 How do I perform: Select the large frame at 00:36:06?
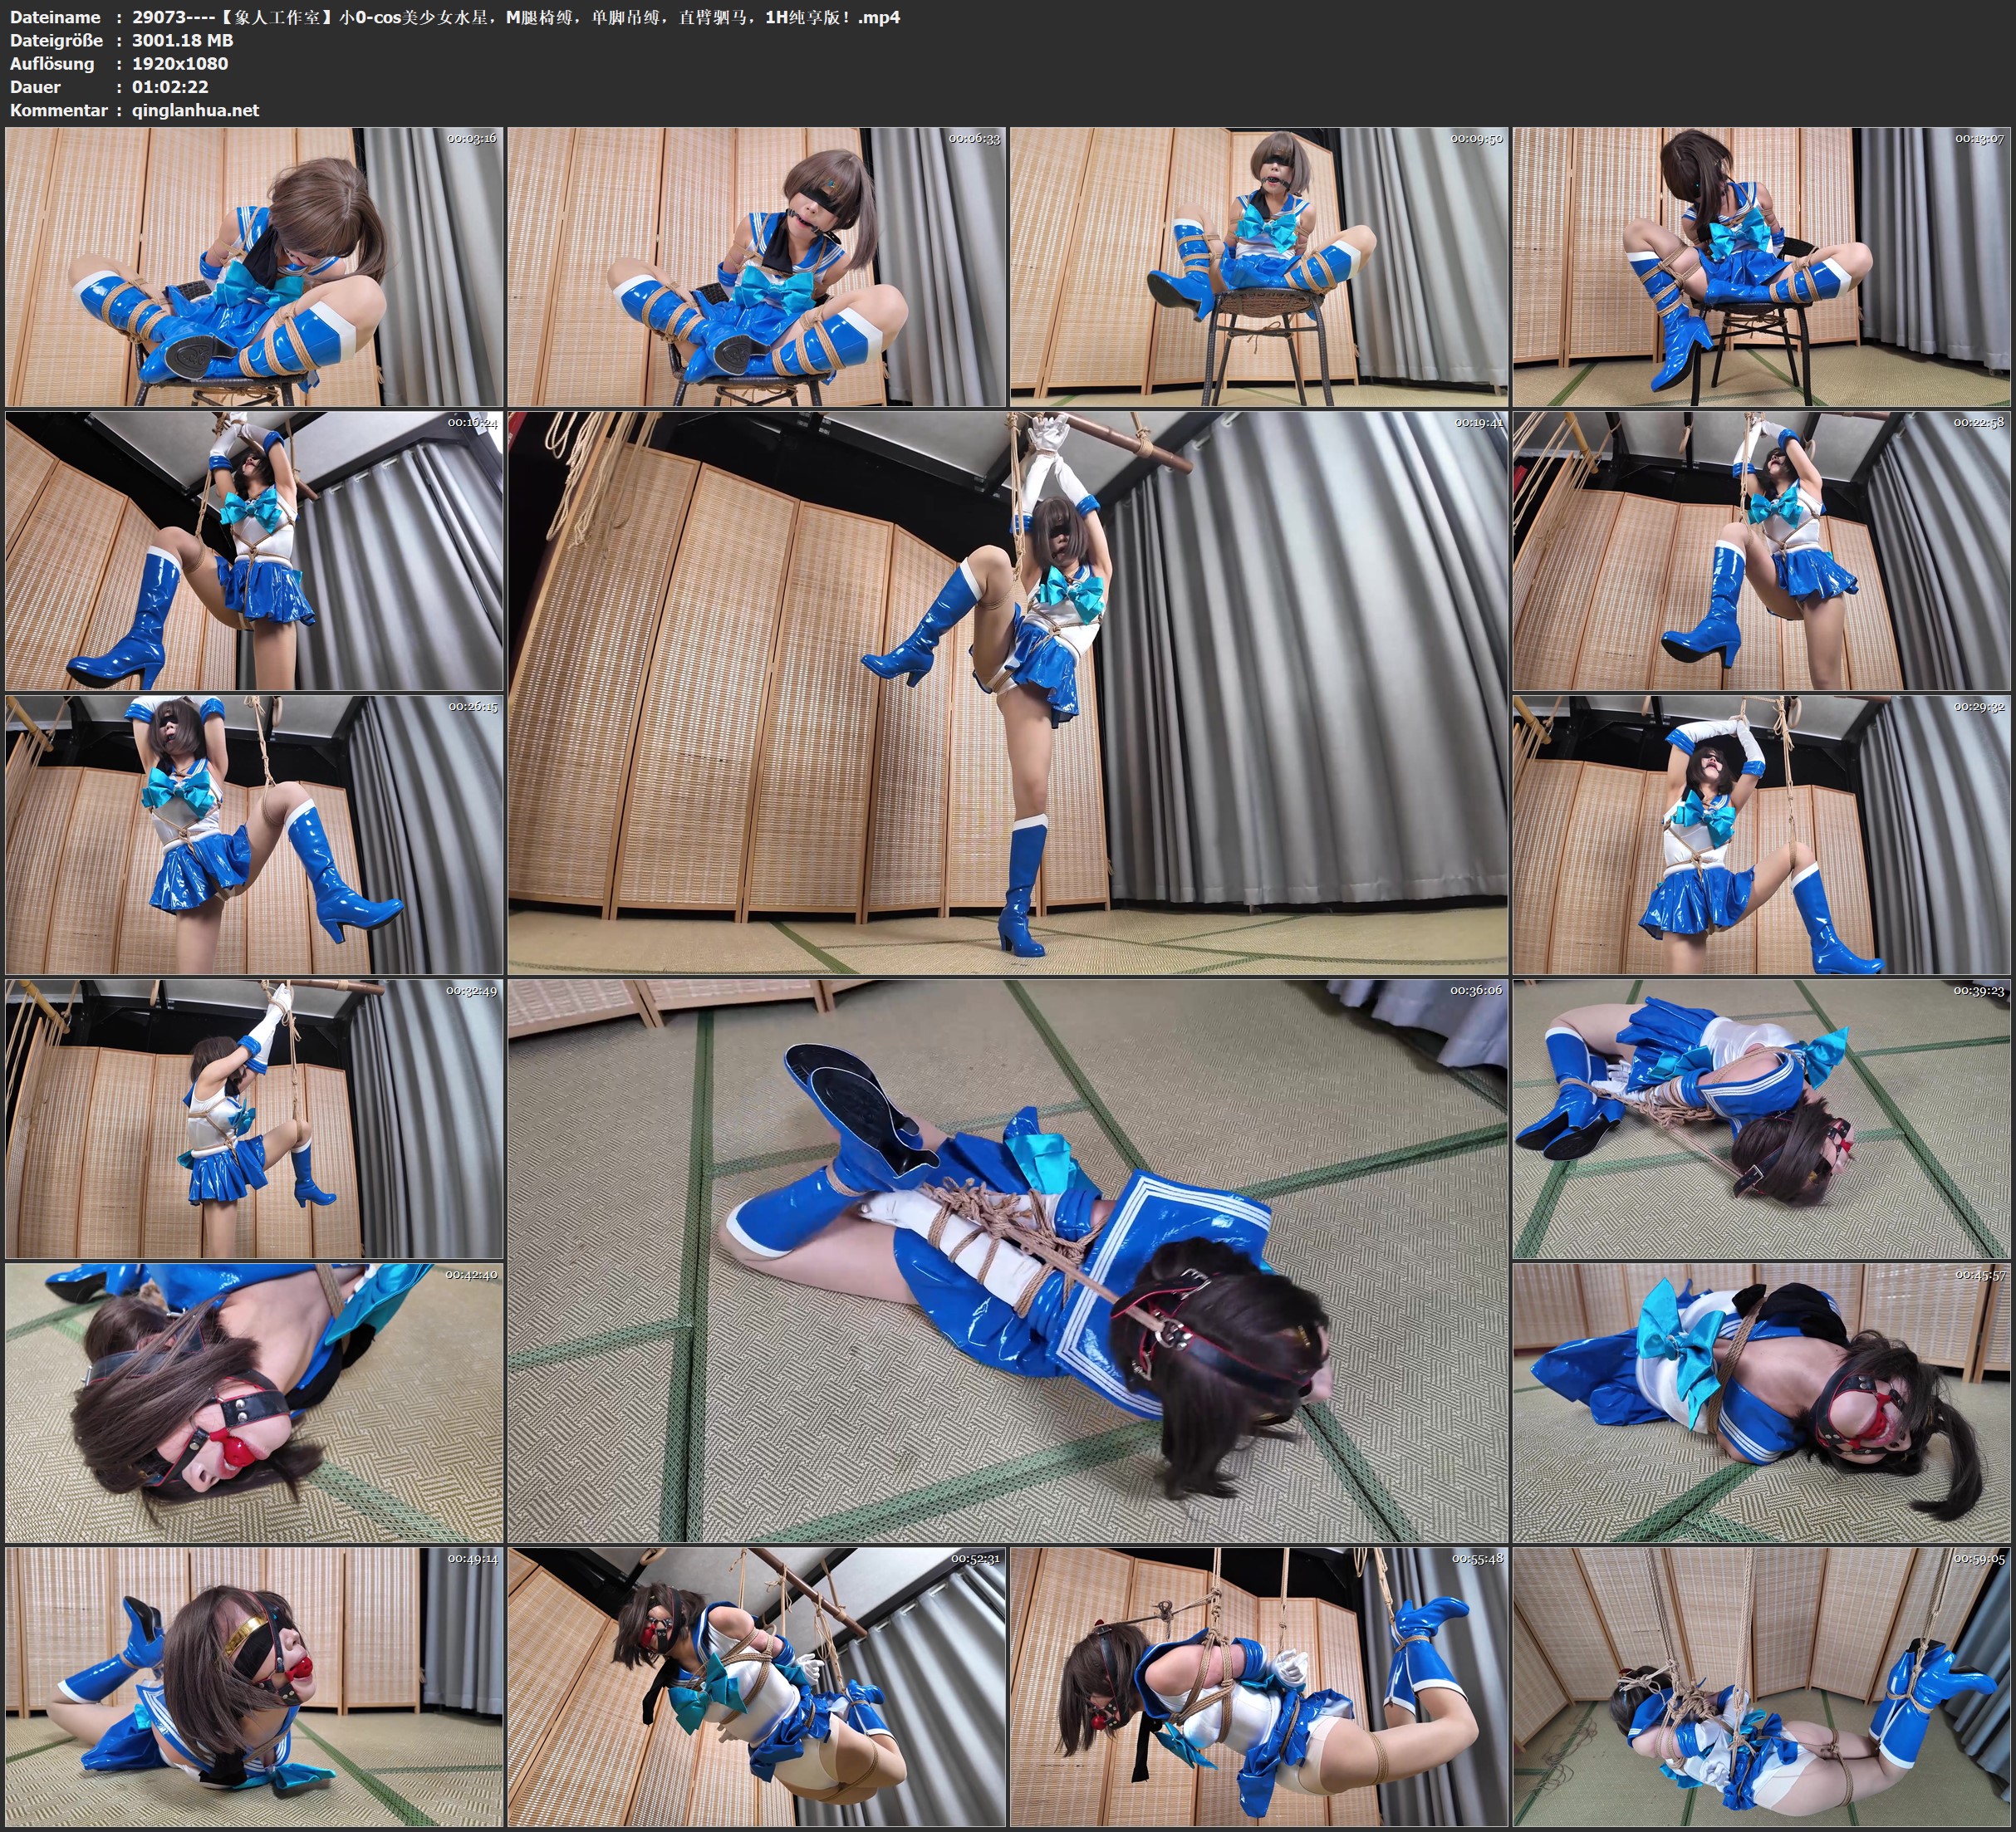pos(1008,1260)
